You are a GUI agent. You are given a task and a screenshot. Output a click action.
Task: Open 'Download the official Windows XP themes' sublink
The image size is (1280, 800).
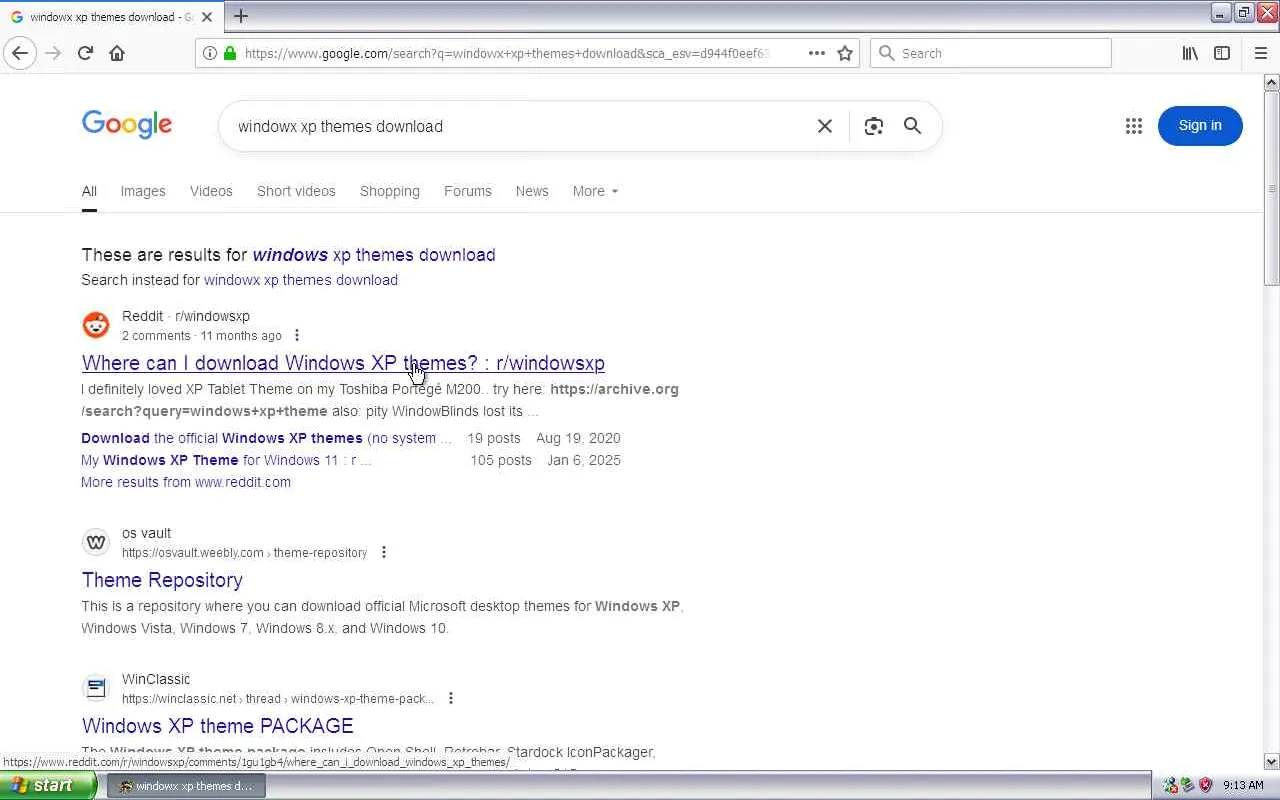(266, 438)
